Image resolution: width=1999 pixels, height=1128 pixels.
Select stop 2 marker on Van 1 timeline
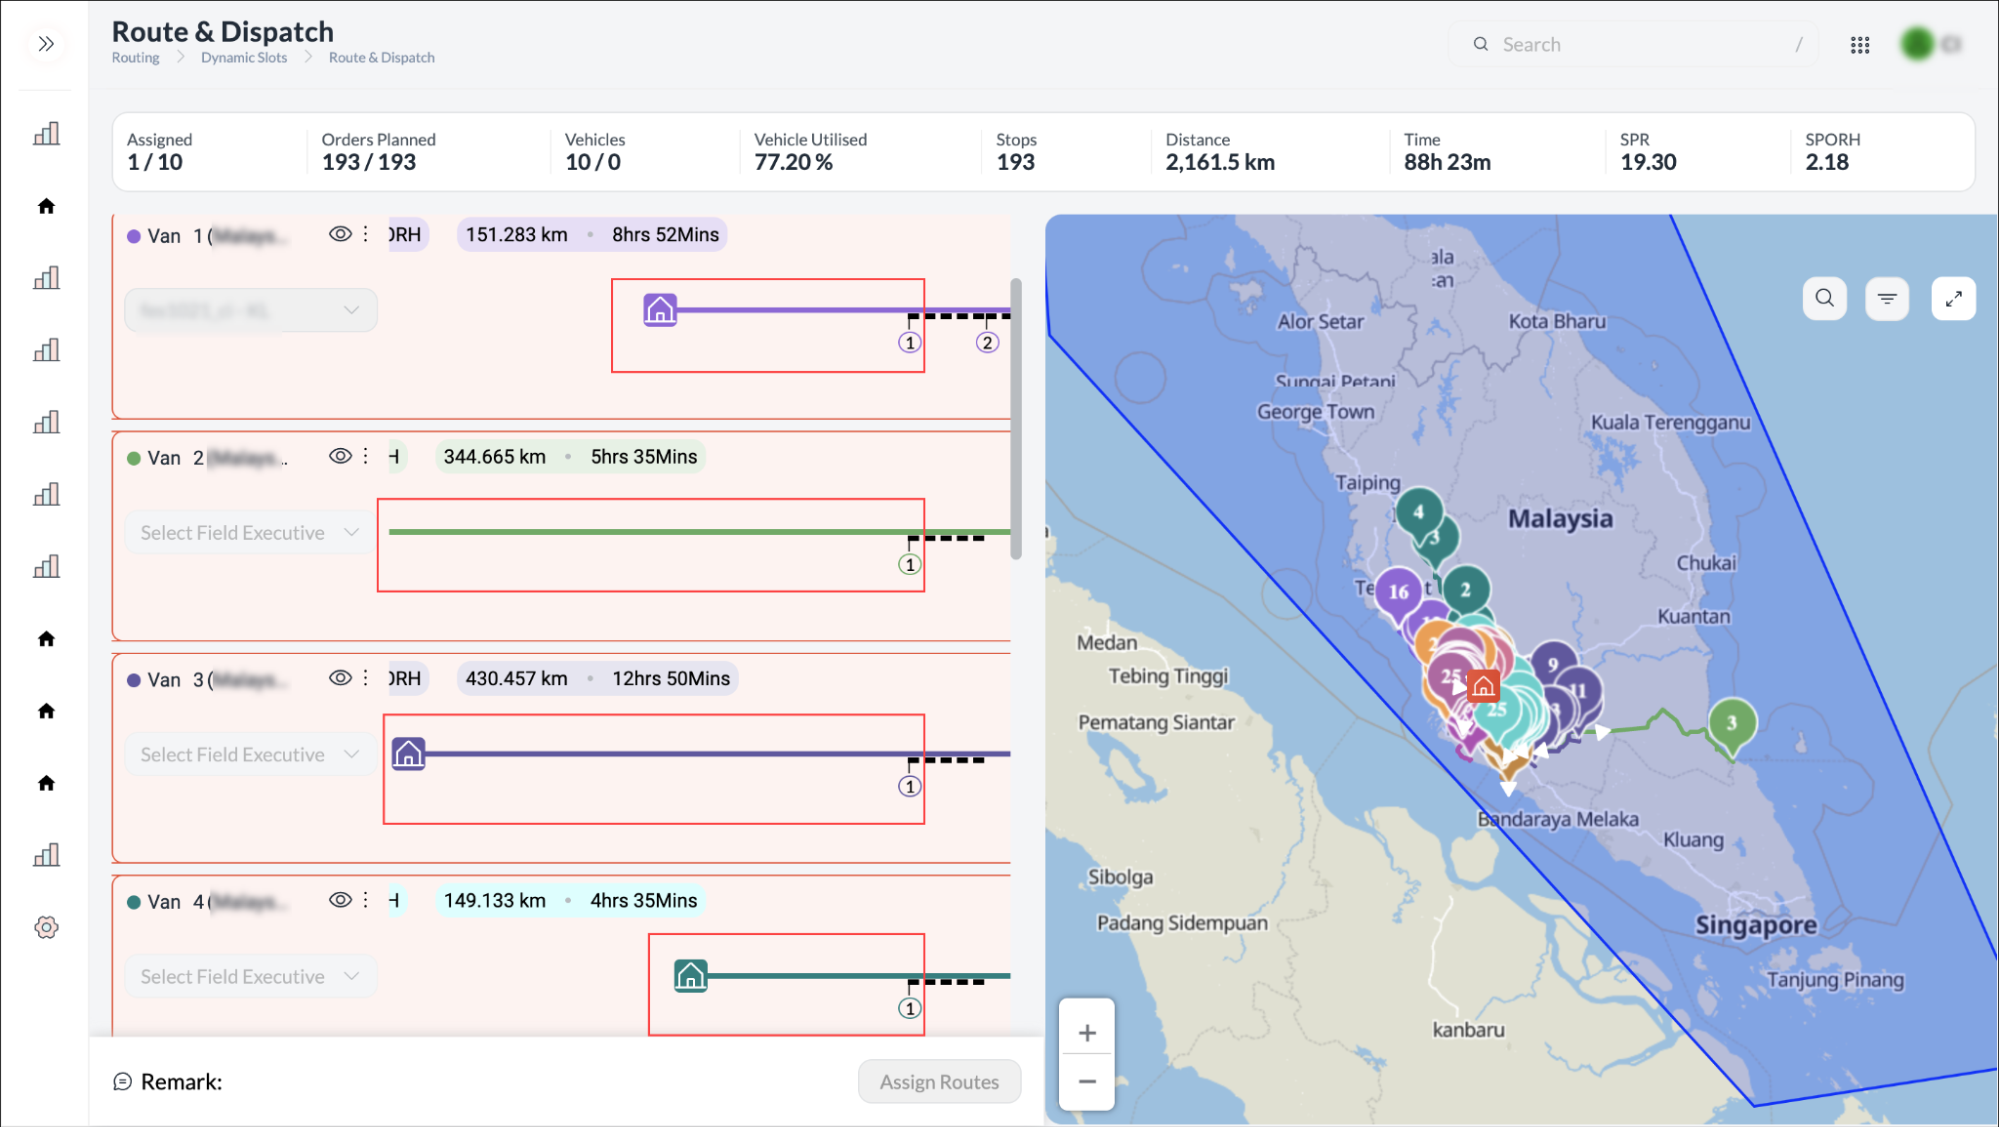tap(987, 343)
